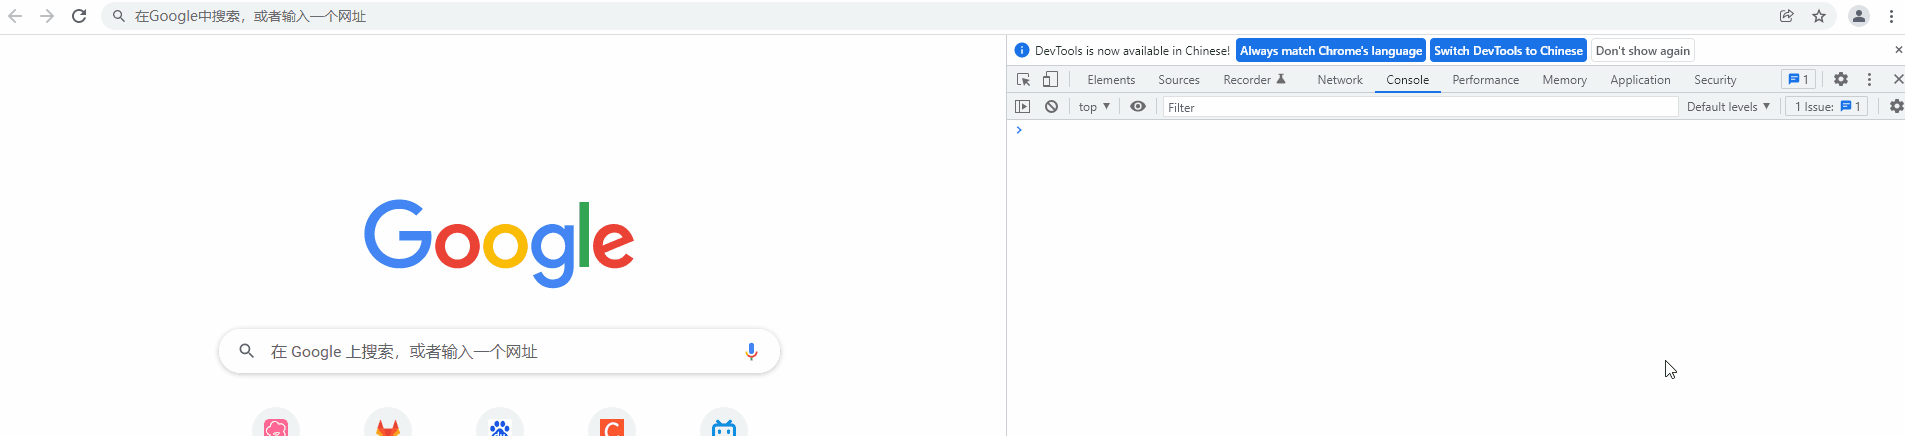Click the magnifier icon in Google search box
The image size is (1905, 436).
point(246,351)
